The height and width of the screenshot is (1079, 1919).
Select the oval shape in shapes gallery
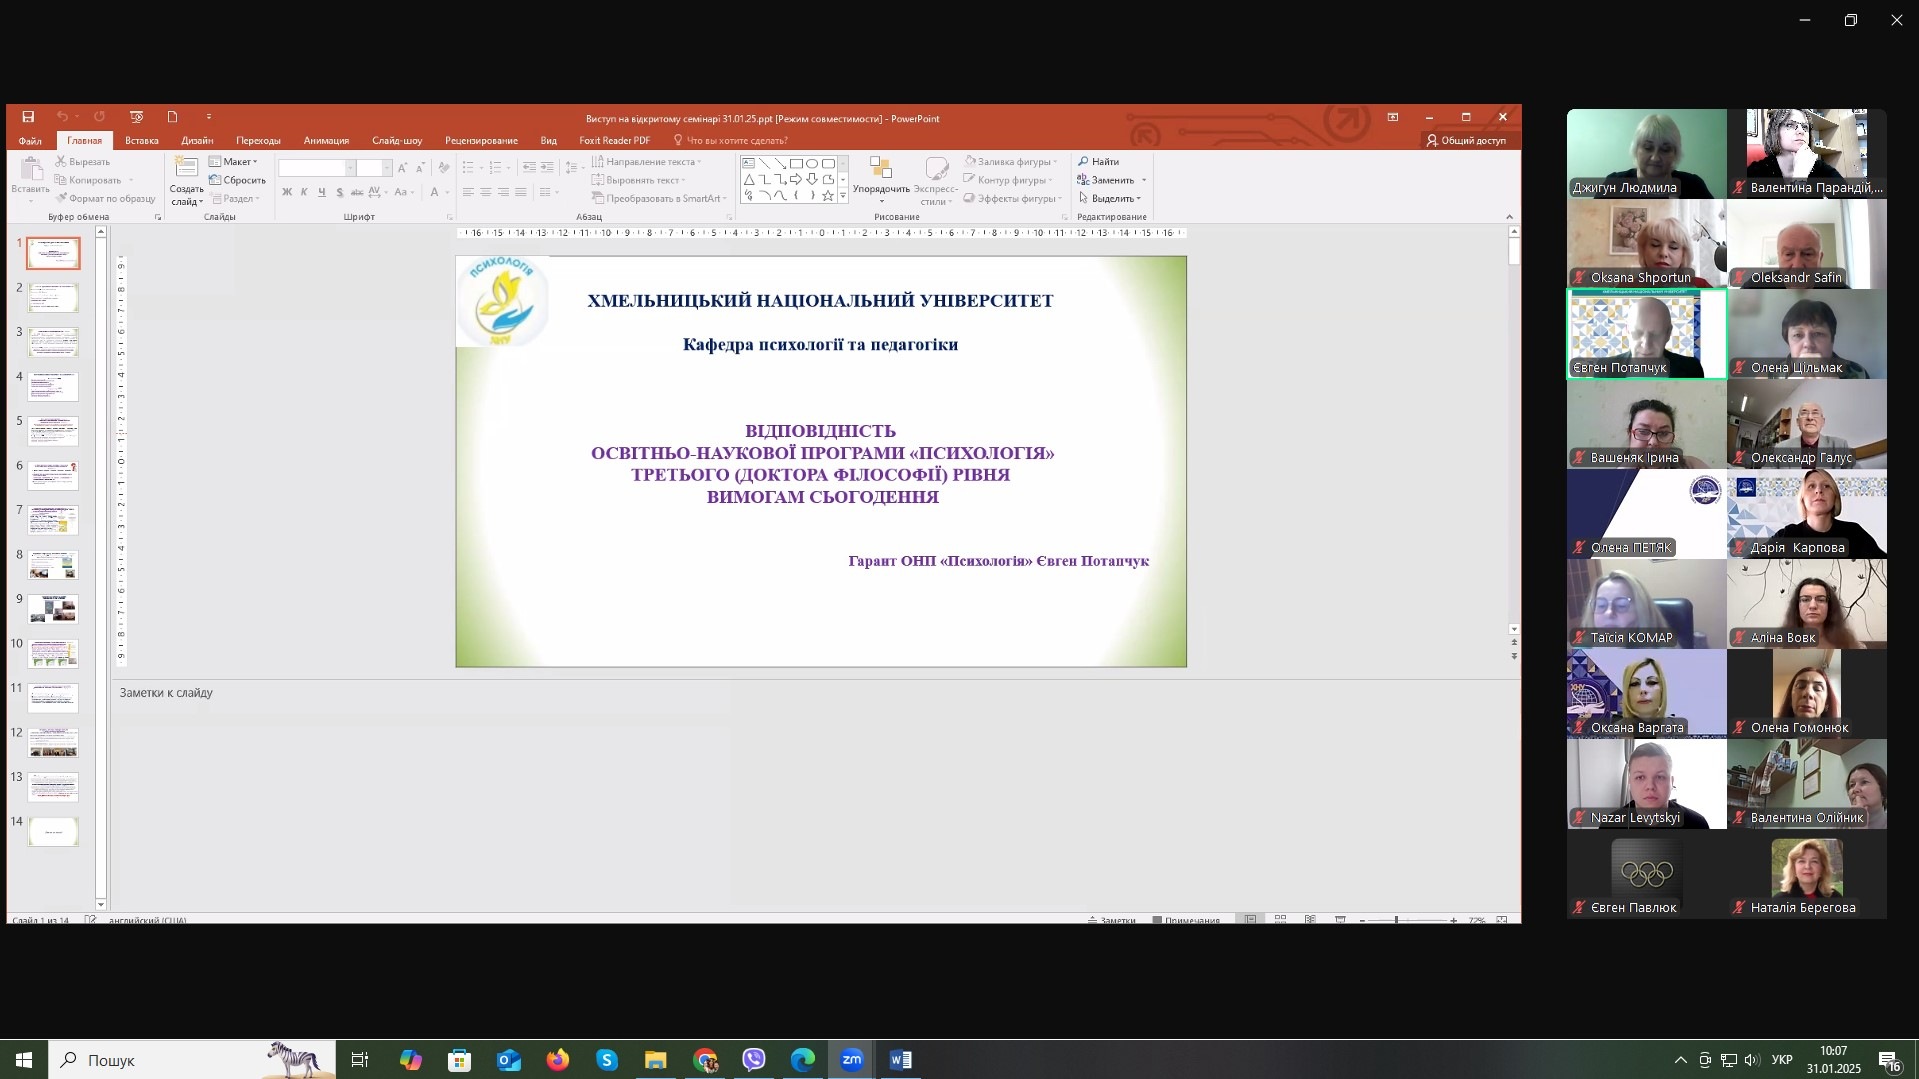(812, 163)
